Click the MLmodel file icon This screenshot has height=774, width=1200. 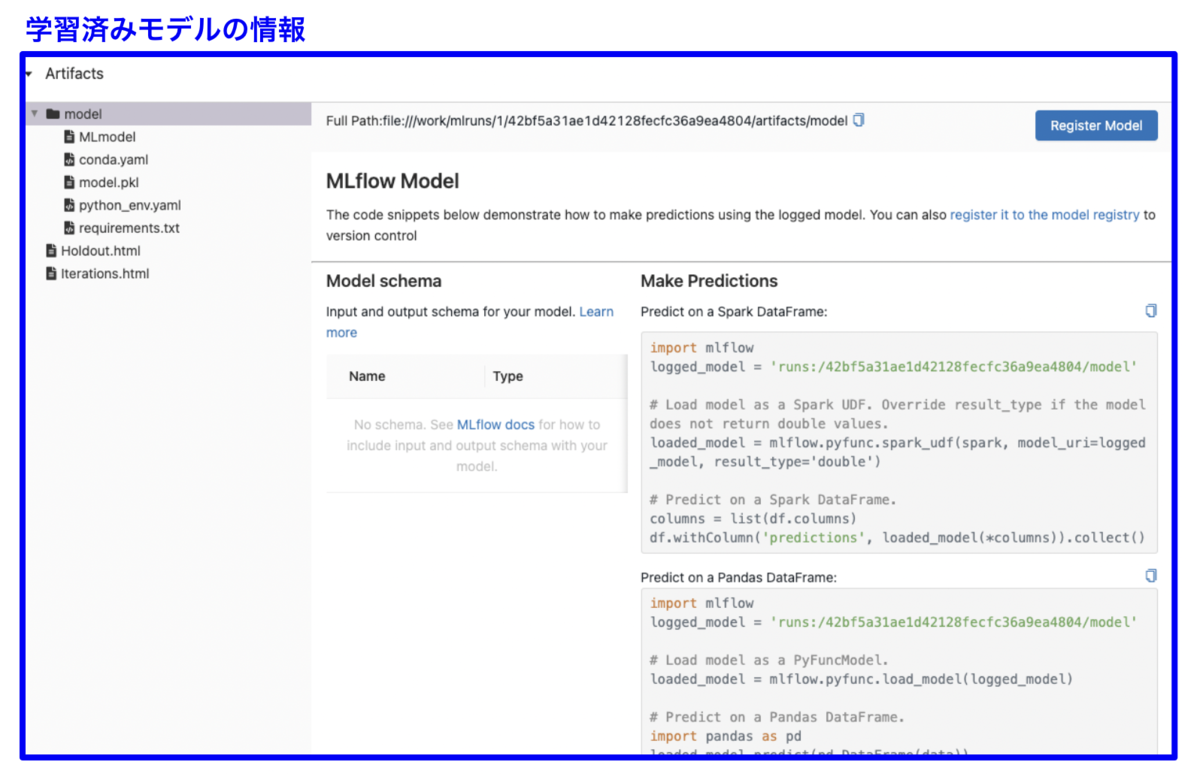coord(69,137)
